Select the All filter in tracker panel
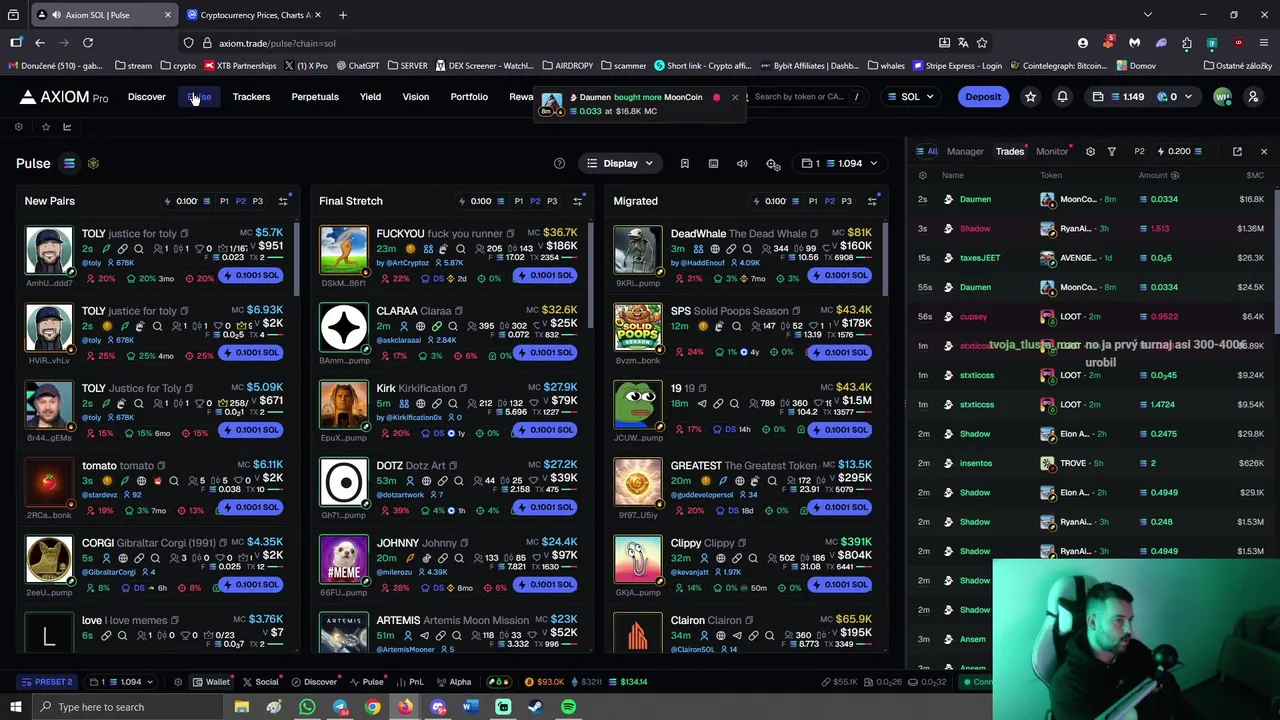This screenshot has height=720, width=1280. (927, 151)
